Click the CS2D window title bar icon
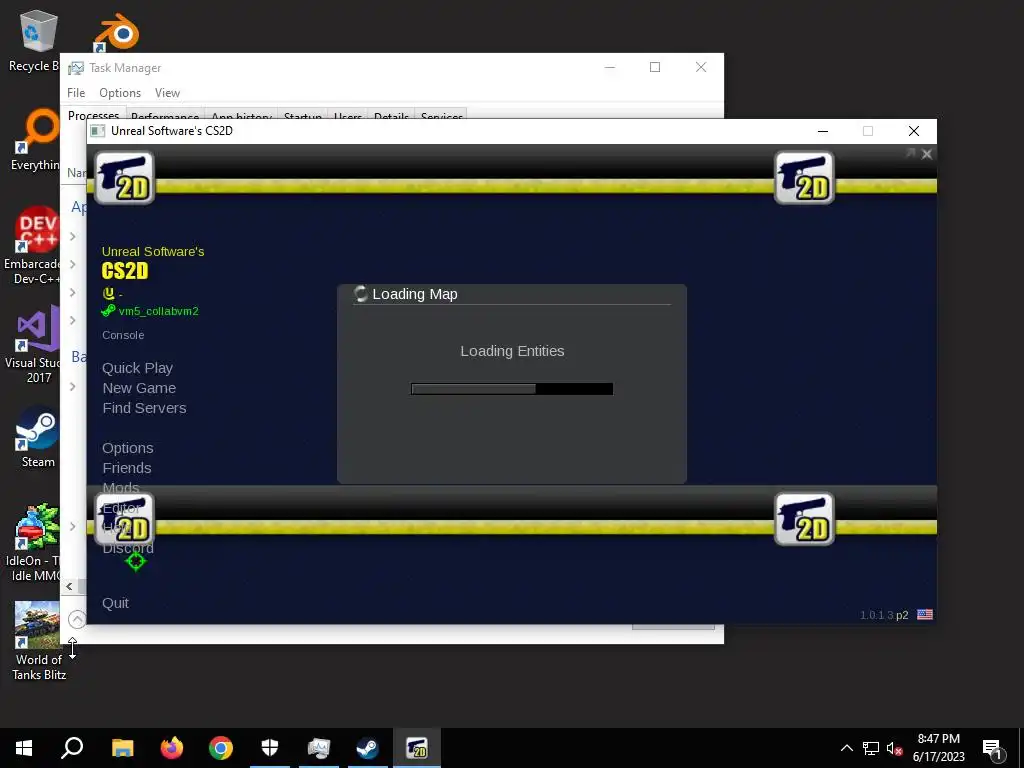Viewport: 1024px width, 768px height. pyautogui.click(x=98, y=131)
